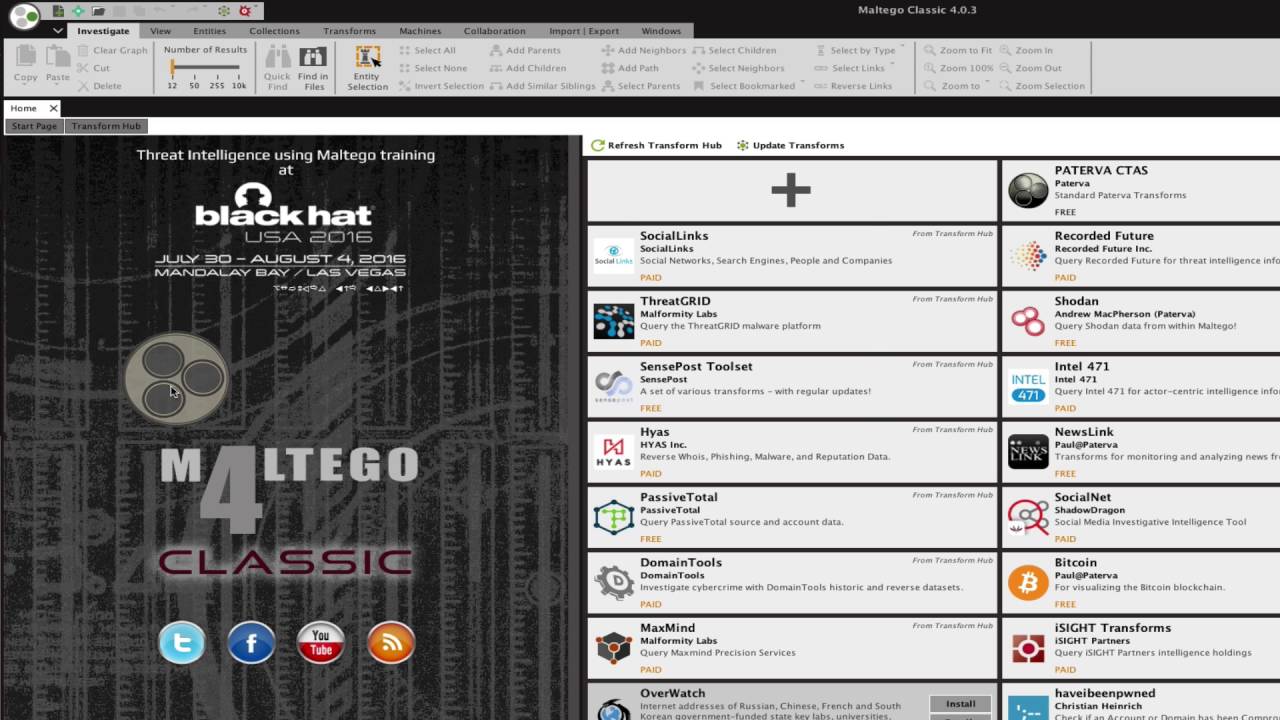Open the Machines ribbon tab

420,31
